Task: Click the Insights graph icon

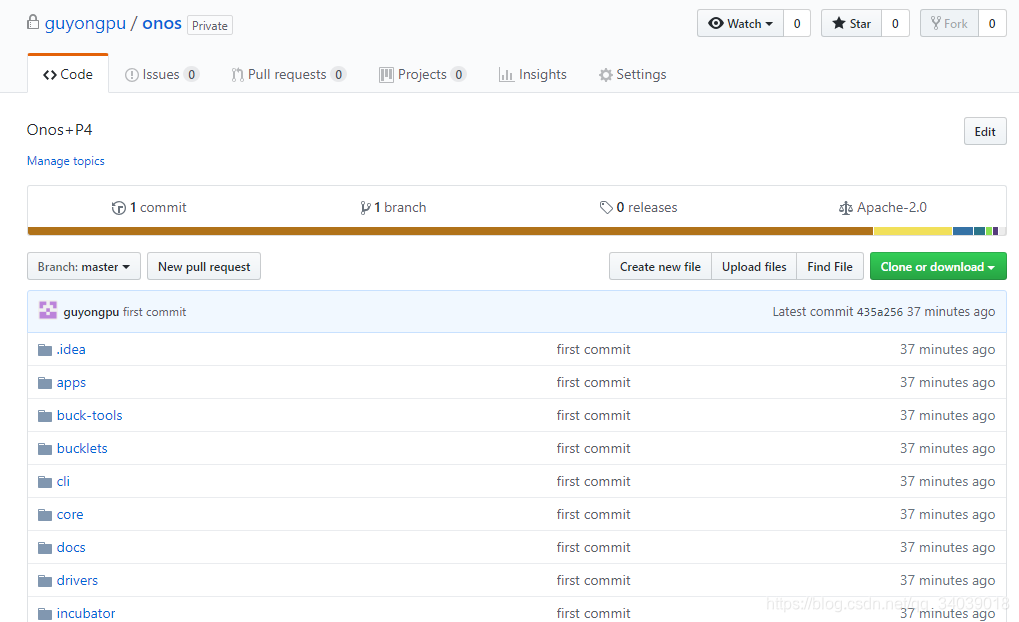Action: [x=506, y=75]
